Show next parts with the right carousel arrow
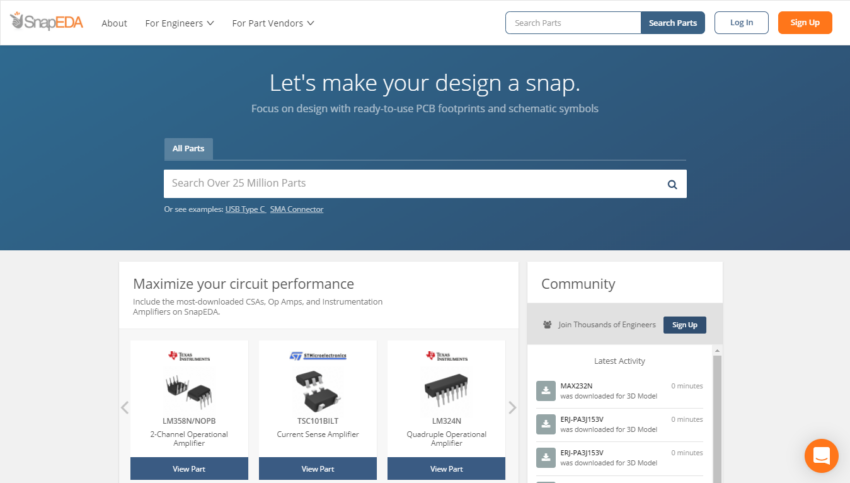The height and width of the screenshot is (483, 850). [x=512, y=408]
